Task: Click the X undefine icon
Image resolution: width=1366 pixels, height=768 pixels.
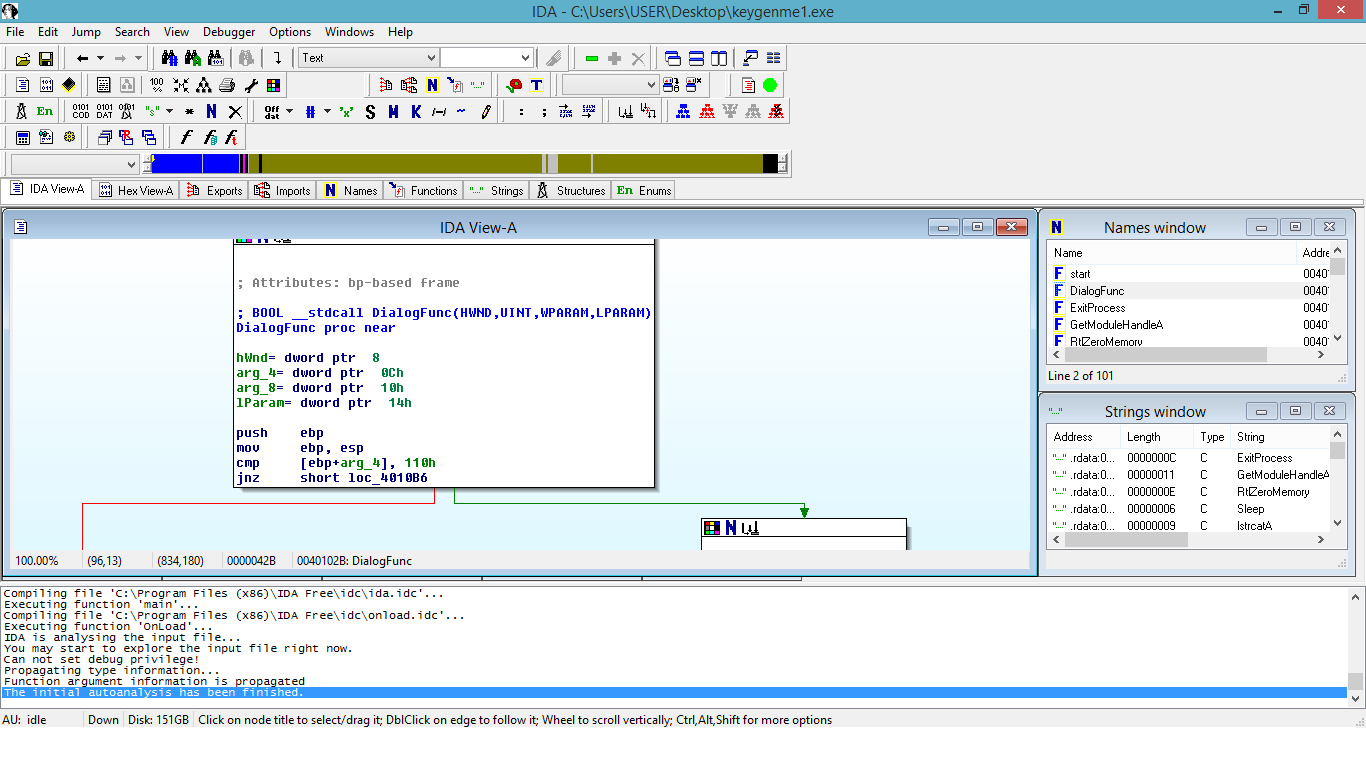Action: [x=235, y=111]
